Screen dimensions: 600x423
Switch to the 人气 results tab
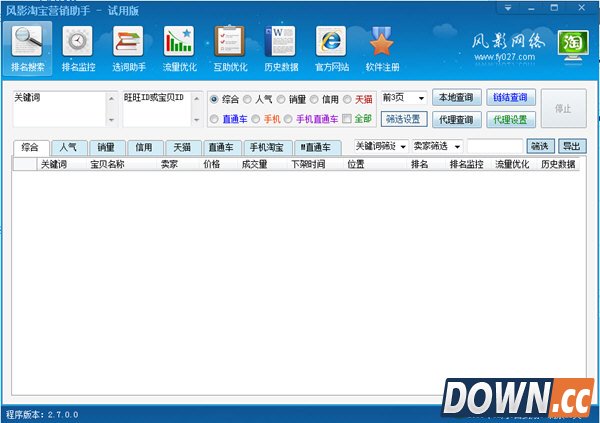[69, 147]
